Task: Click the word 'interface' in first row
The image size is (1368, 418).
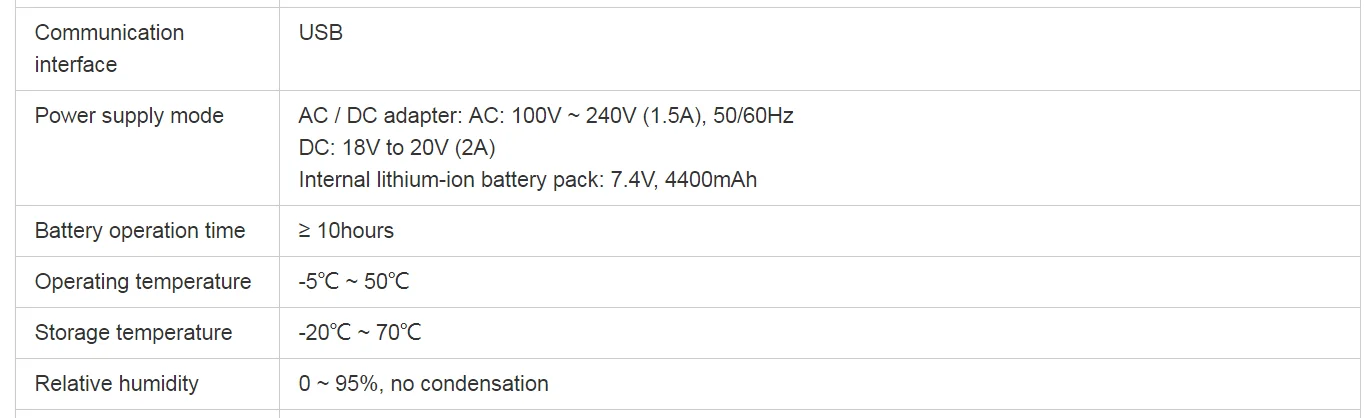Action: [76, 64]
